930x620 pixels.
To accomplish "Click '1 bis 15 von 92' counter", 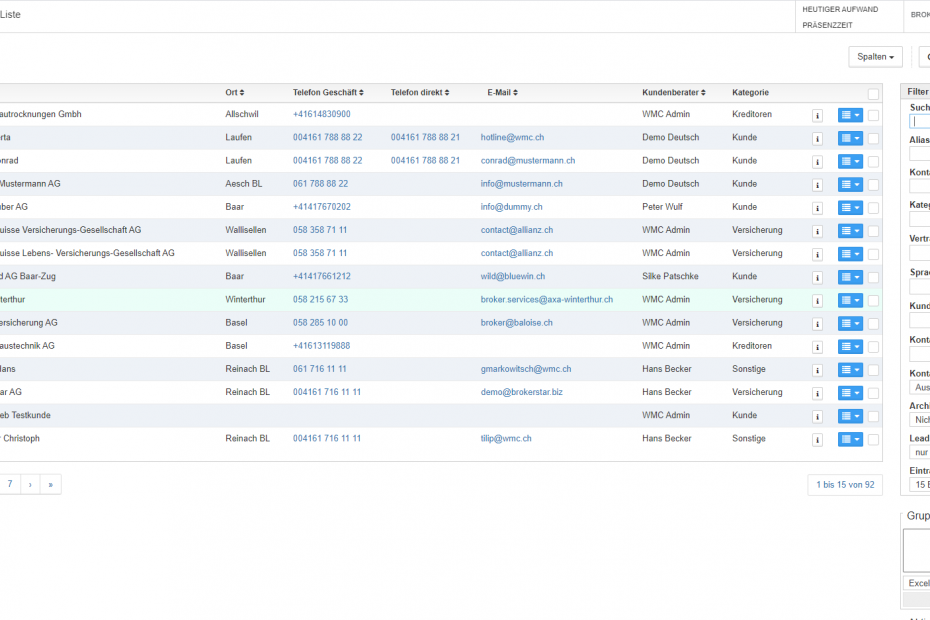I will tap(845, 485).
